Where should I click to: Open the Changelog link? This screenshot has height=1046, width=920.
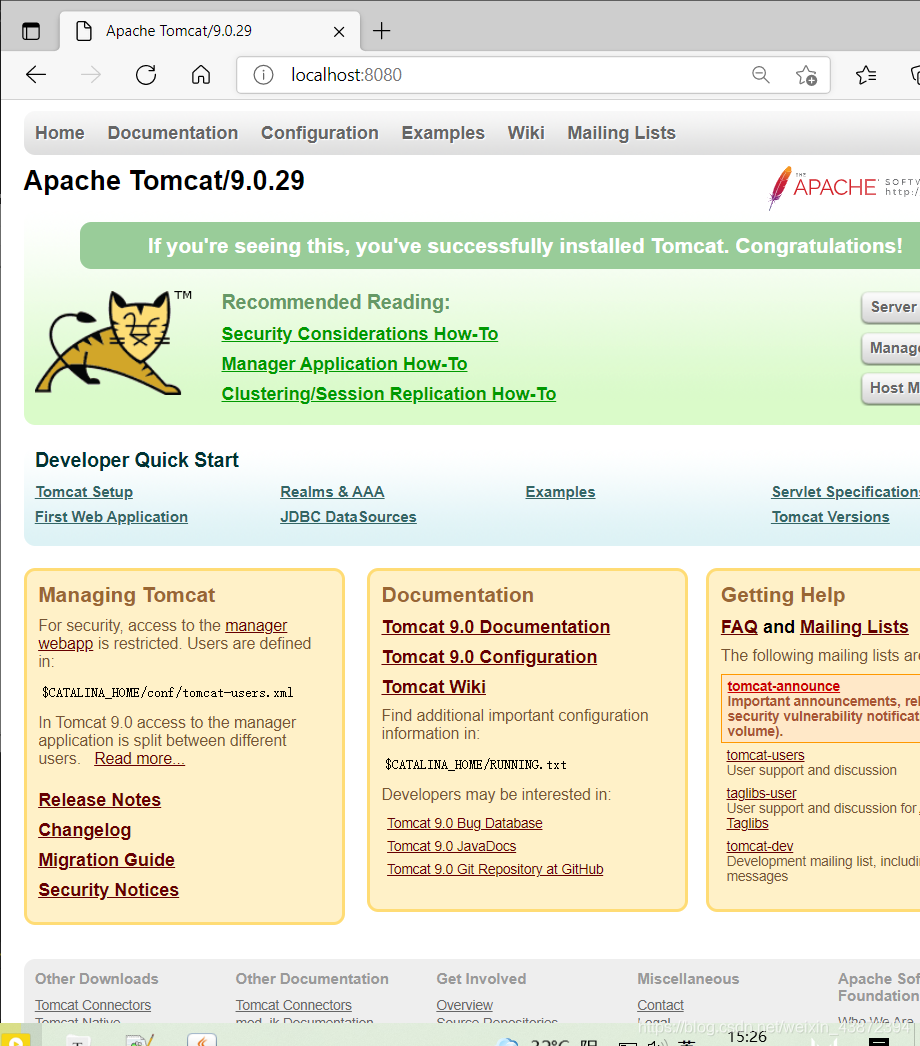click(x=85, y=830)
